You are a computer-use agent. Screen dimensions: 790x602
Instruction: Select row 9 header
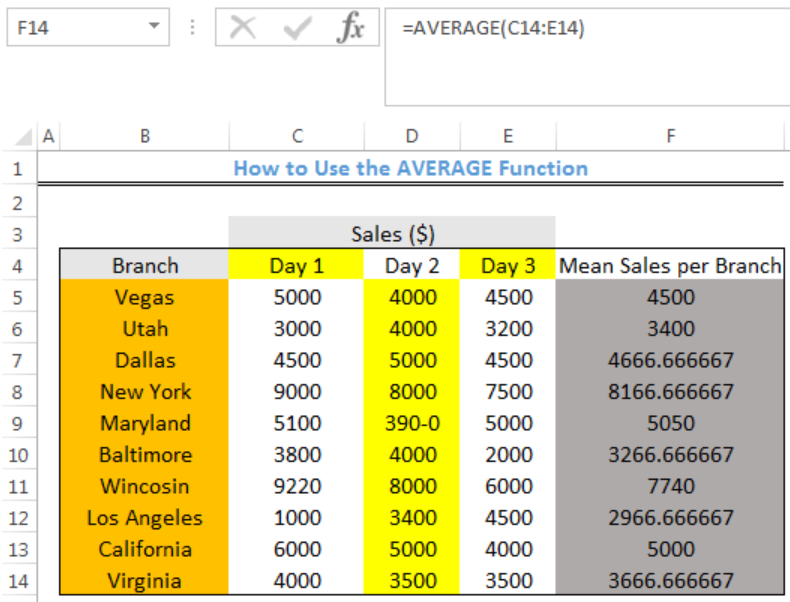click(18, 423)
